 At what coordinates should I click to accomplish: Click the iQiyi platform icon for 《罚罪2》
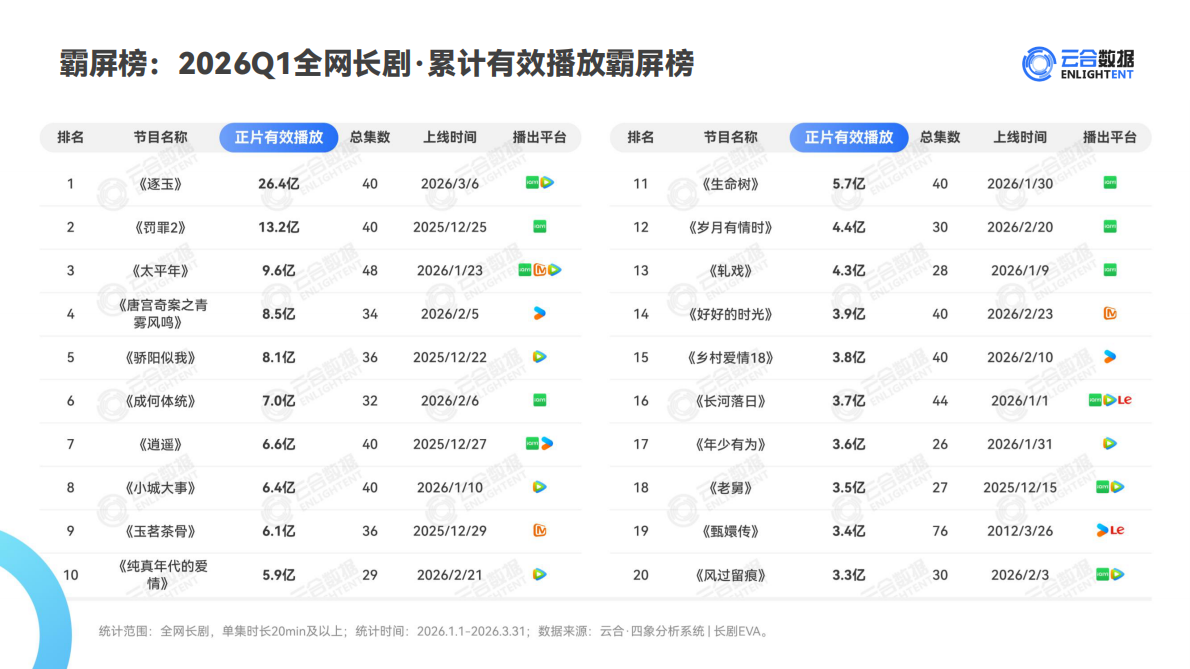point(540,227)
